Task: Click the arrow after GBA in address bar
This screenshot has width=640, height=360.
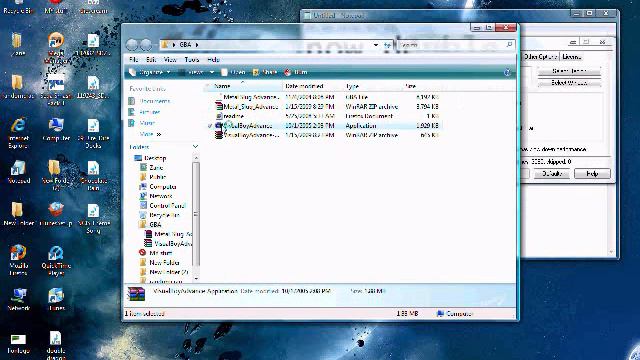Action: coord(197,44)
